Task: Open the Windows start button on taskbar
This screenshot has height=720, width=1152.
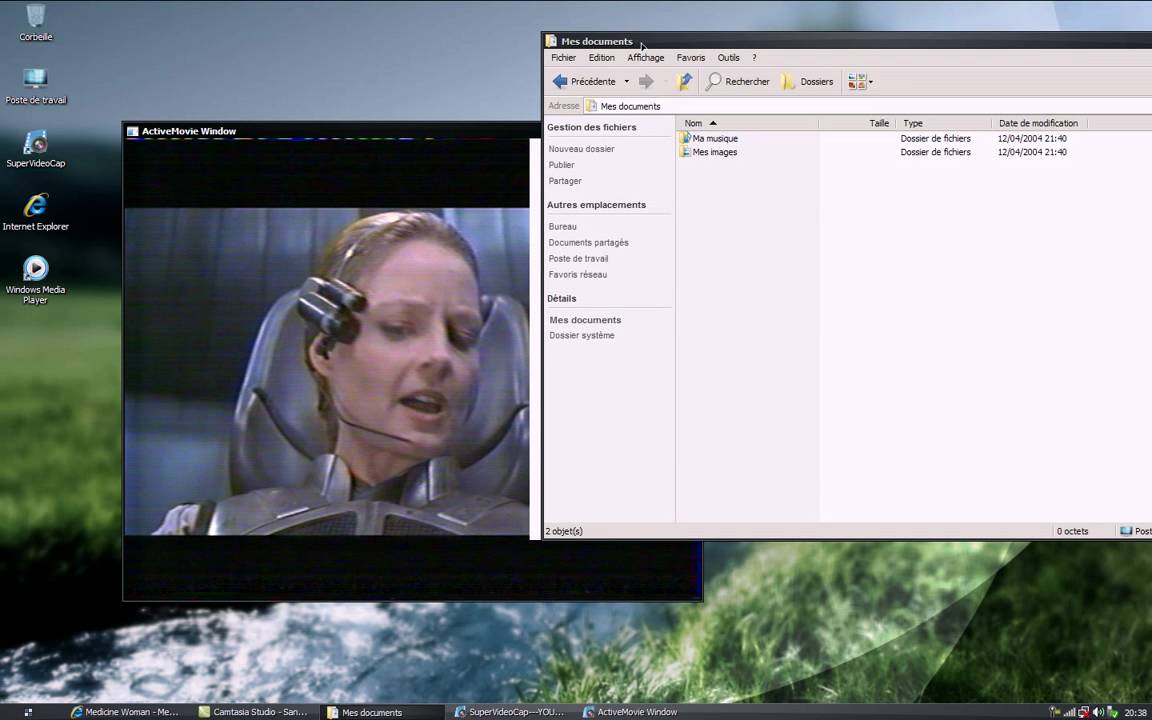Action: 28,712
